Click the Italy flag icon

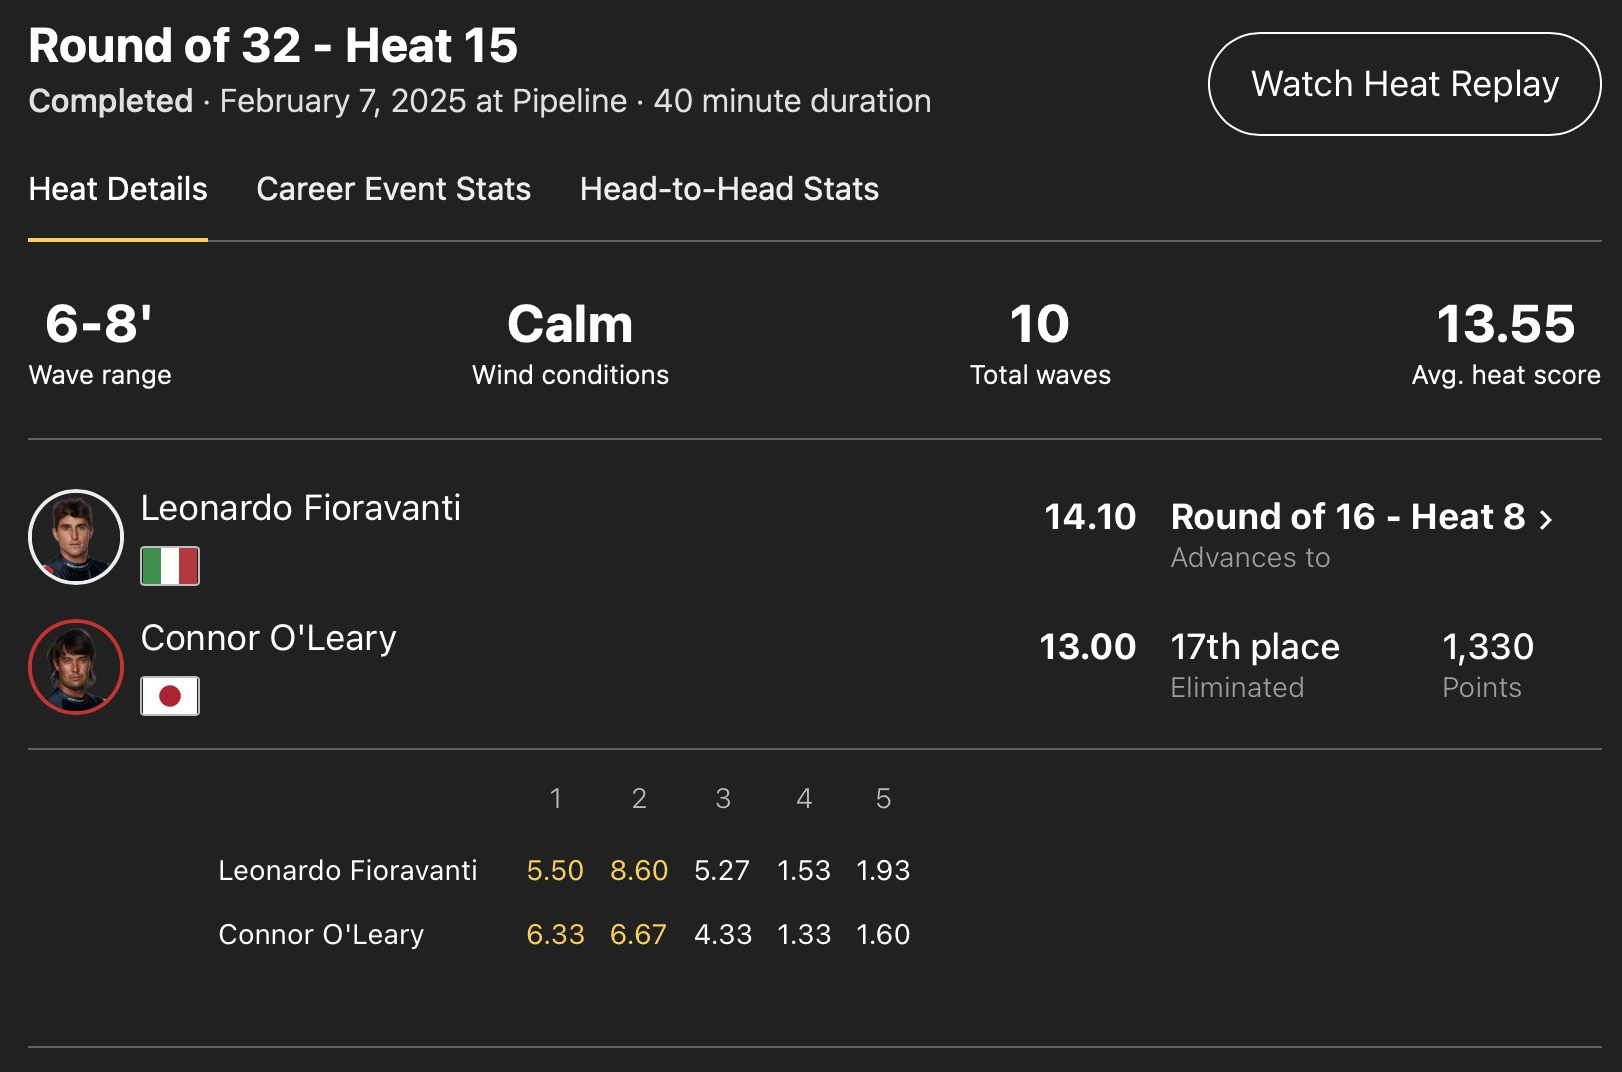click(170, 566)
